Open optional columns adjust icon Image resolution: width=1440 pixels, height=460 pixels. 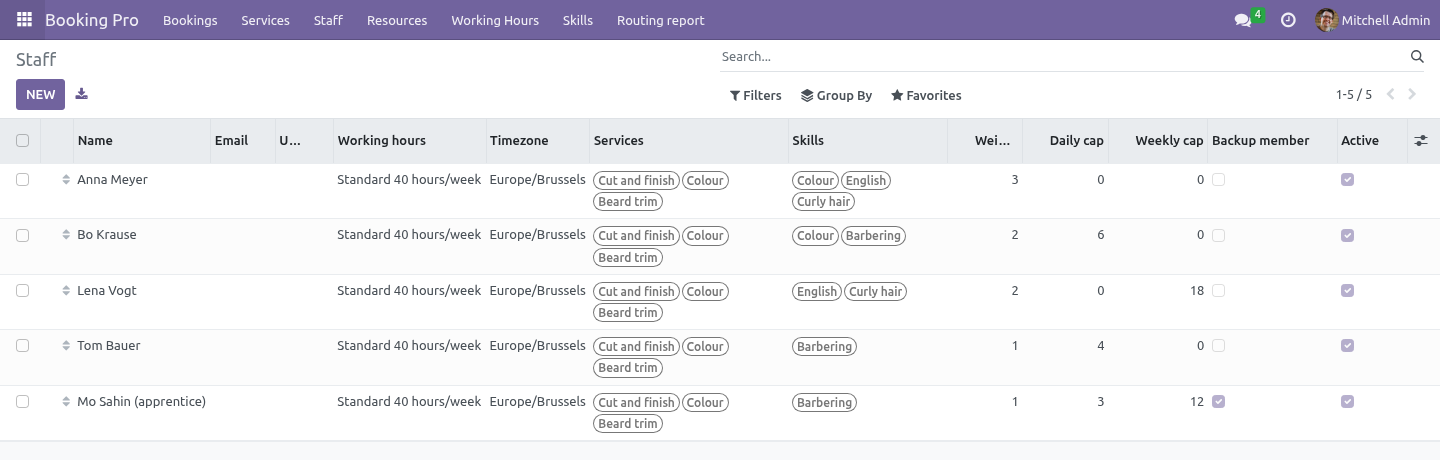pyautogui.click(x=1421, y=141)
